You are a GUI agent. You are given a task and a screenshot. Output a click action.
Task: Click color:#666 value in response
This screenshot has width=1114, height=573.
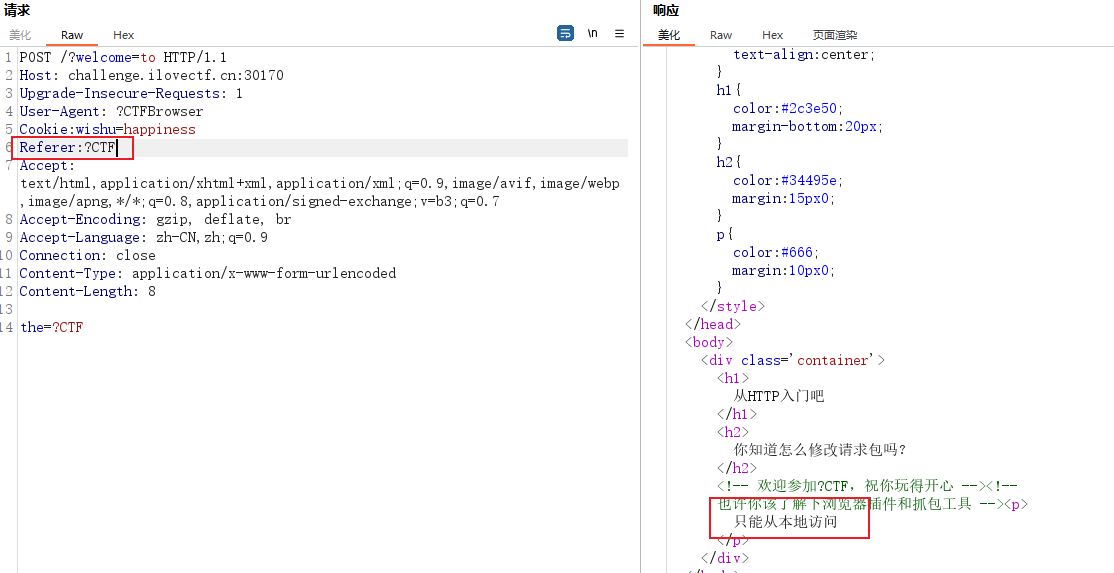click(x=799, y=252)
